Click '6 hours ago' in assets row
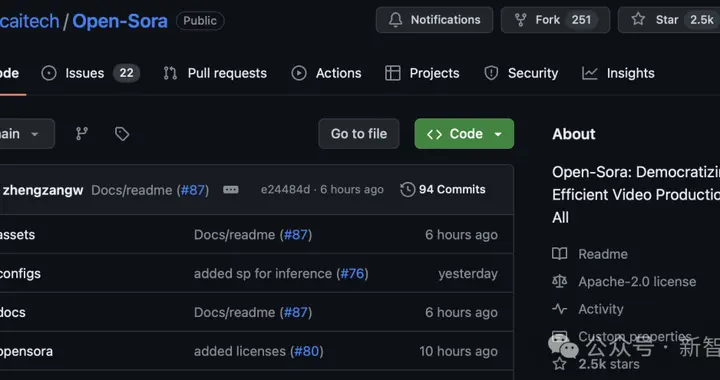This screenshot has width=720, height=380. [461, 235]
